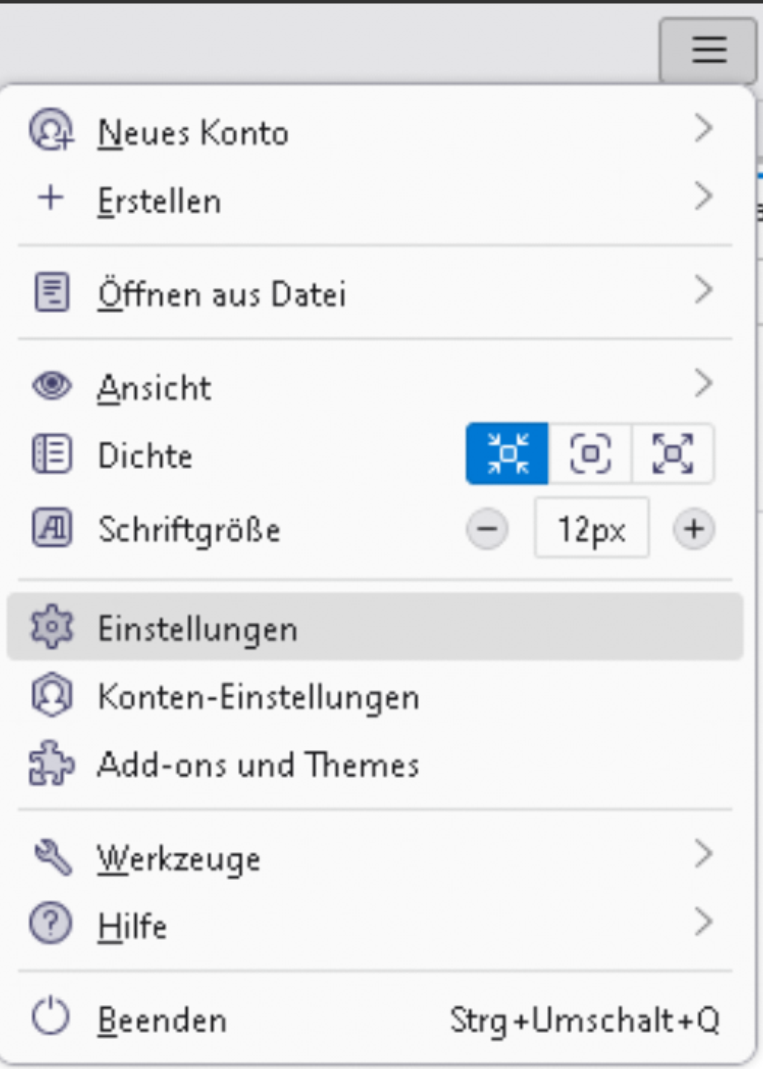Expand the Neues Konto submenu arrow
Image resolution: width=763 pixels, height=1069 pixels.
(x=704, y=130)
